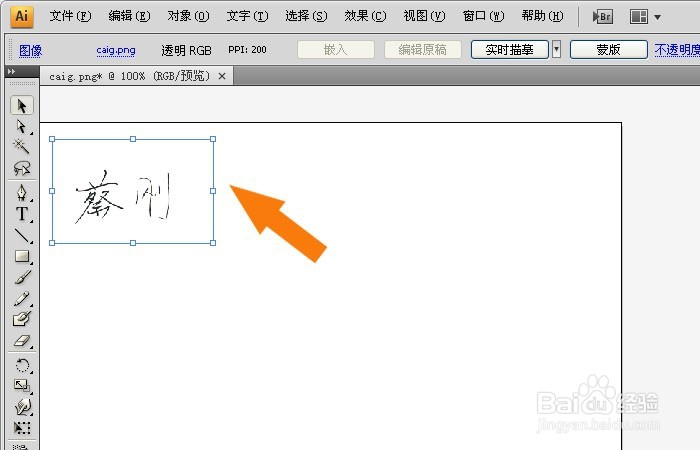The width and height of the screenshot is (700, 450).
Task: Select the Blob Brush tool
Action: pos(21,319)
